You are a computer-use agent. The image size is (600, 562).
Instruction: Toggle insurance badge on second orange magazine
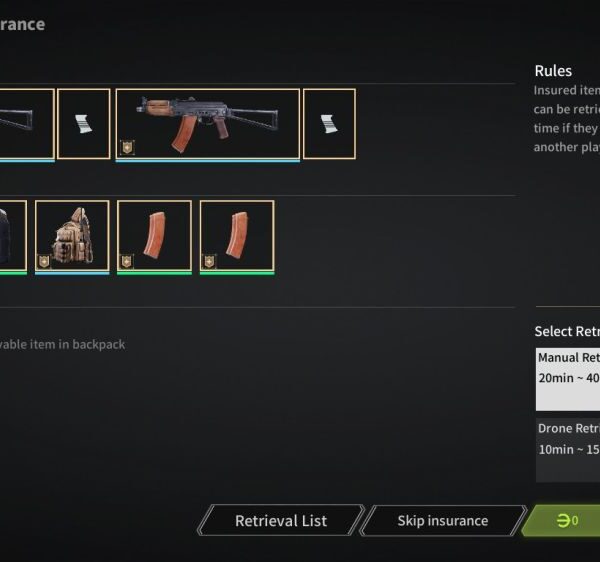pyautogui.click(x=209, y=261)
